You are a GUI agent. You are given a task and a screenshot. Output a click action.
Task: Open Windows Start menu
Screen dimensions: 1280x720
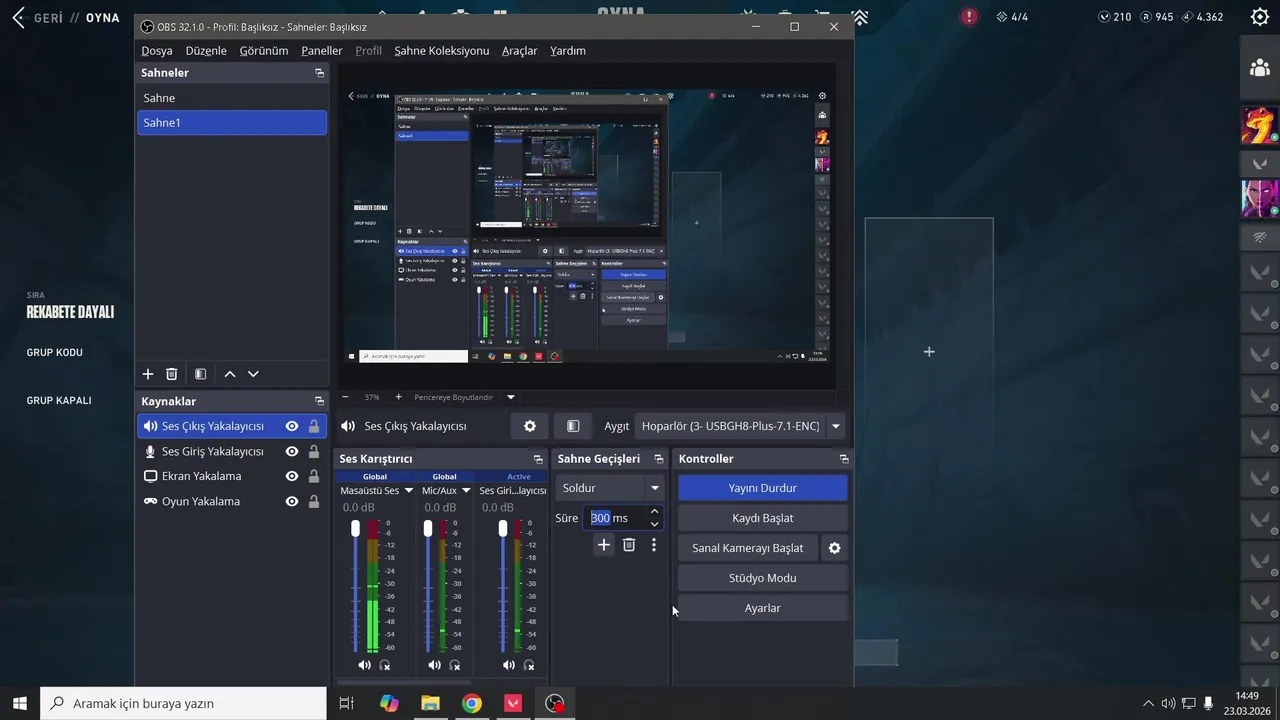[x=19, y=704]
